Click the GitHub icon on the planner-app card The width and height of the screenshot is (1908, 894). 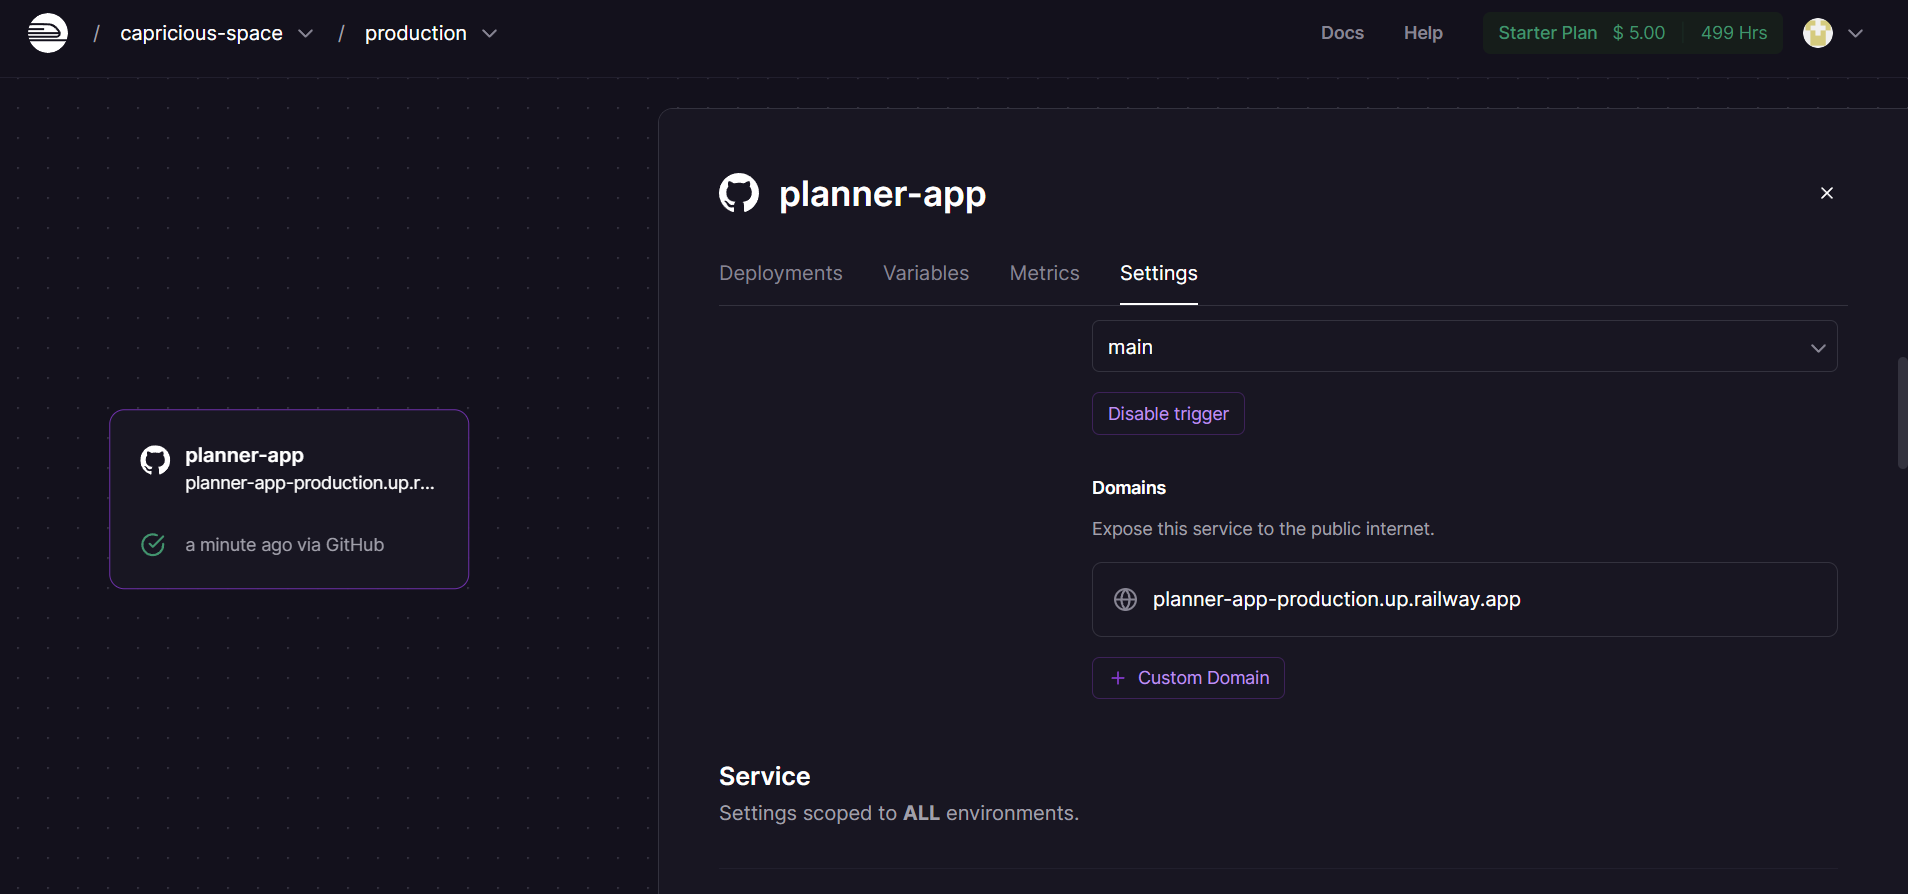tap(155, 460)
